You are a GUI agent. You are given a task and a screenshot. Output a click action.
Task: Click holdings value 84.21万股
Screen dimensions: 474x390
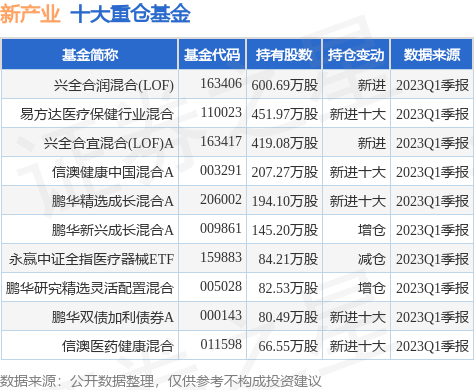(288, 259)
